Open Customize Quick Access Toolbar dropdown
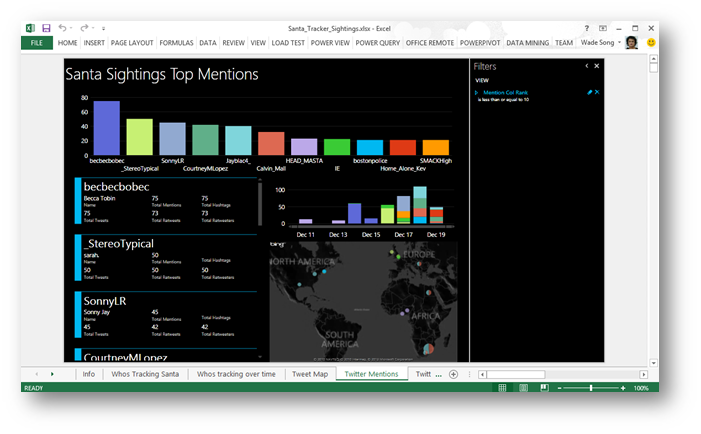This screenshot has height=434, width=701. click(x=103, y=28)
